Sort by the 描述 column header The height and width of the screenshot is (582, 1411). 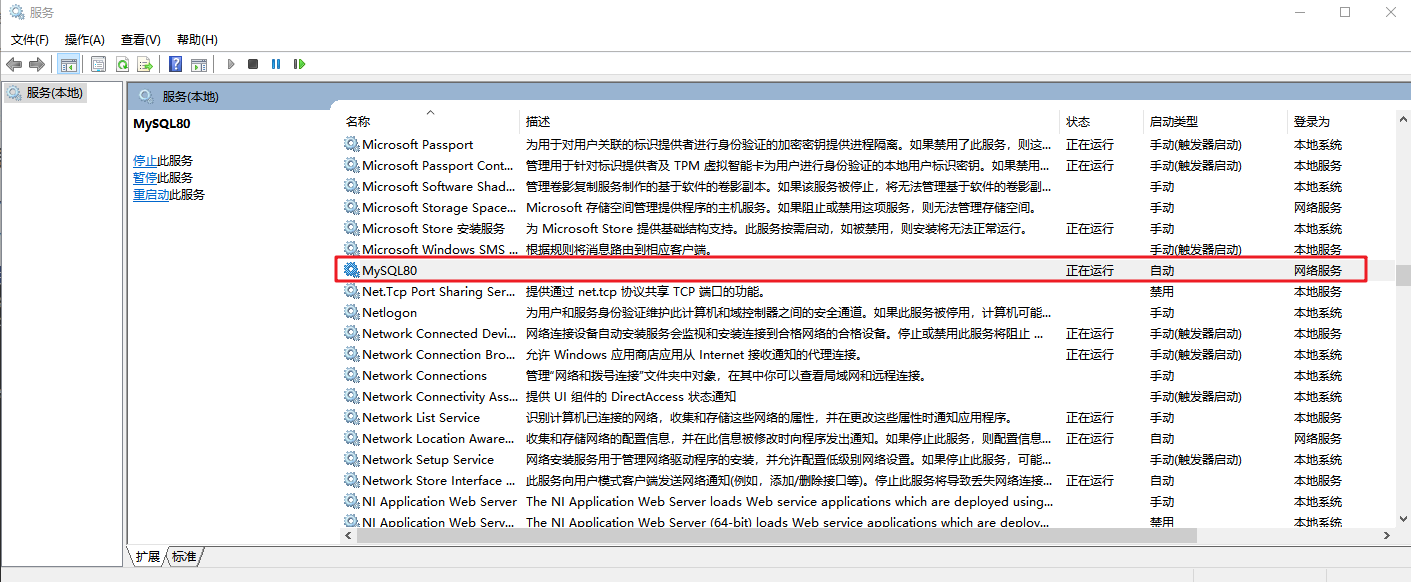pos(790,121)
